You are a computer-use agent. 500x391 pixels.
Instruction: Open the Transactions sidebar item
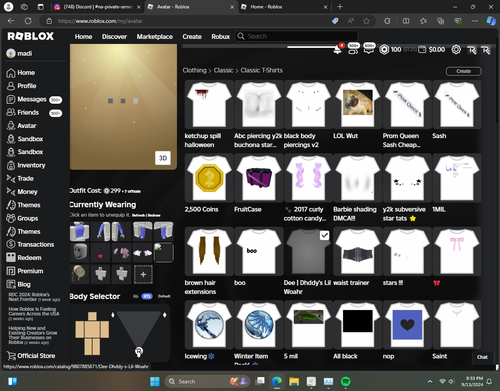(x=30, y=244)
